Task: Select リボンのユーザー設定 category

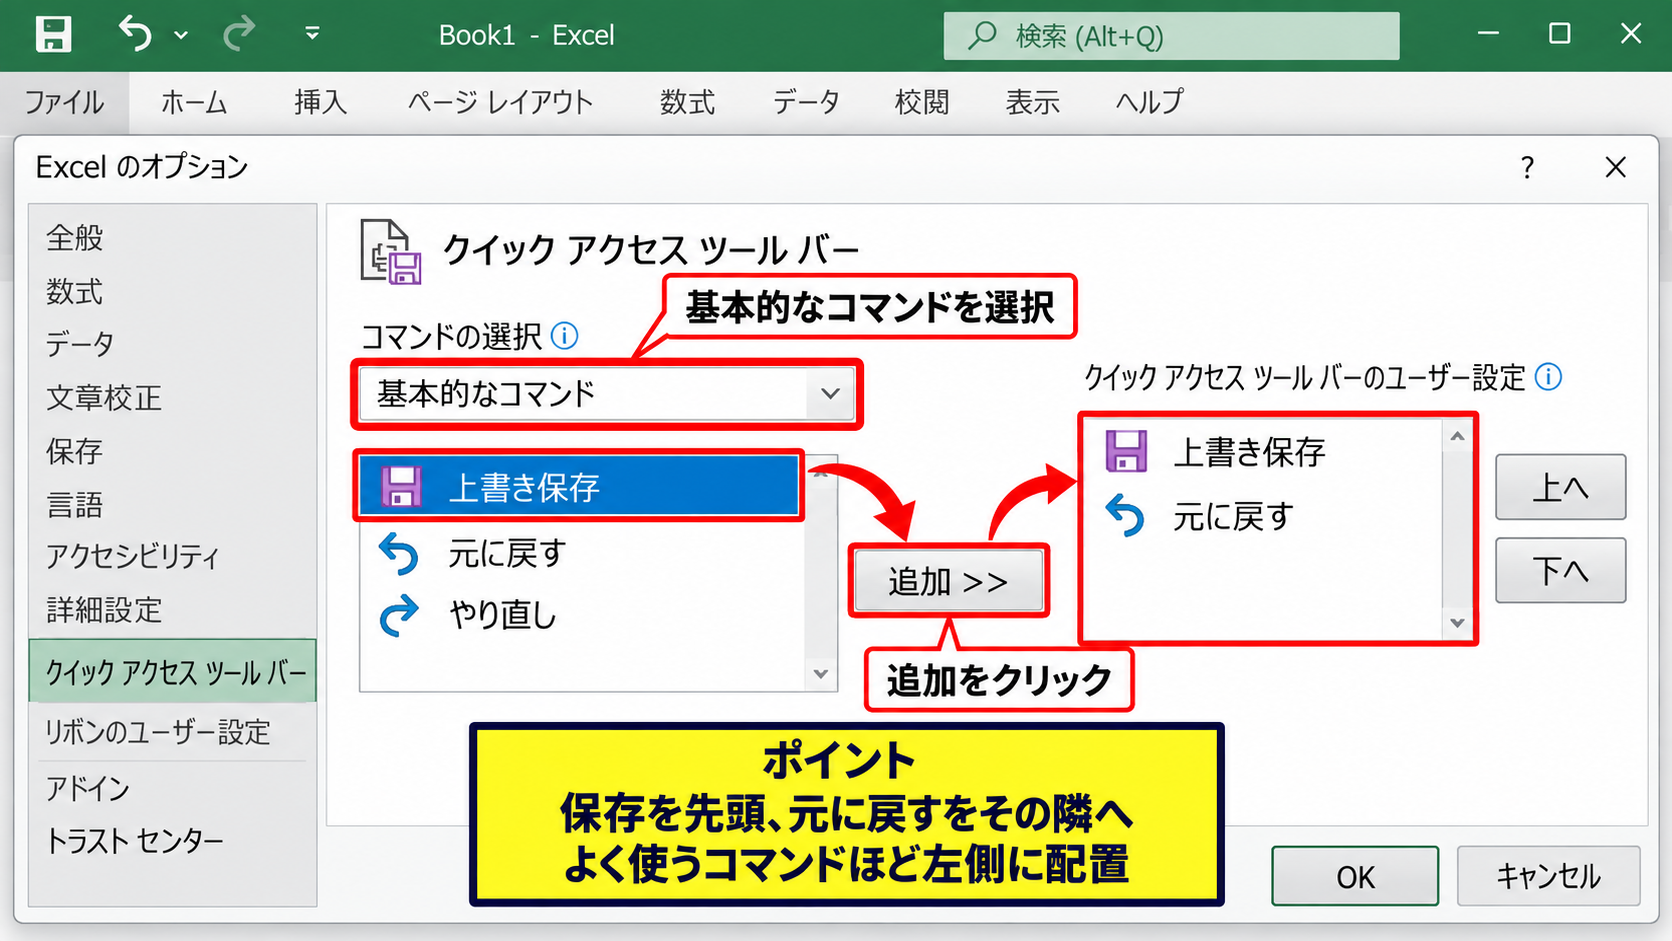Action: (172, 732)
